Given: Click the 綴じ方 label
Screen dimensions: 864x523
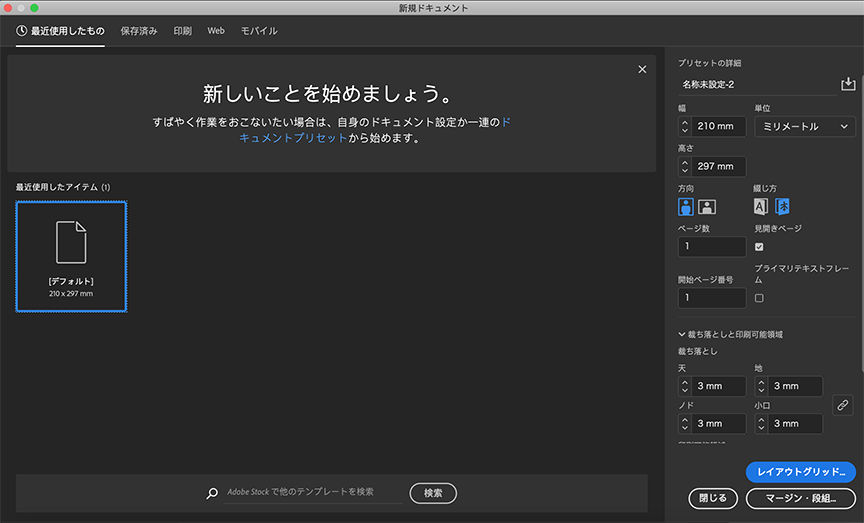Looking at the screenshot, I should click(765, 188).
